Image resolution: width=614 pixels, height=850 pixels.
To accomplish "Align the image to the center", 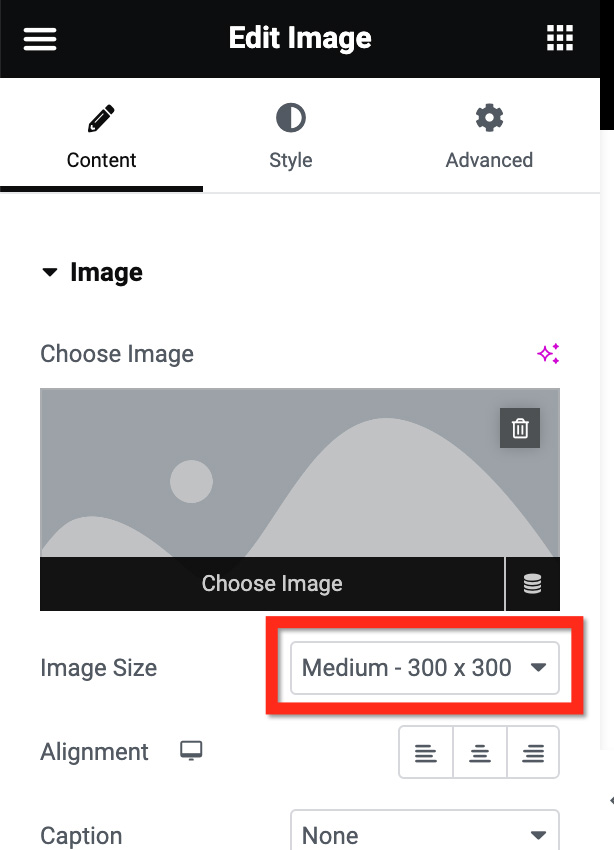I will click(479, 752).
